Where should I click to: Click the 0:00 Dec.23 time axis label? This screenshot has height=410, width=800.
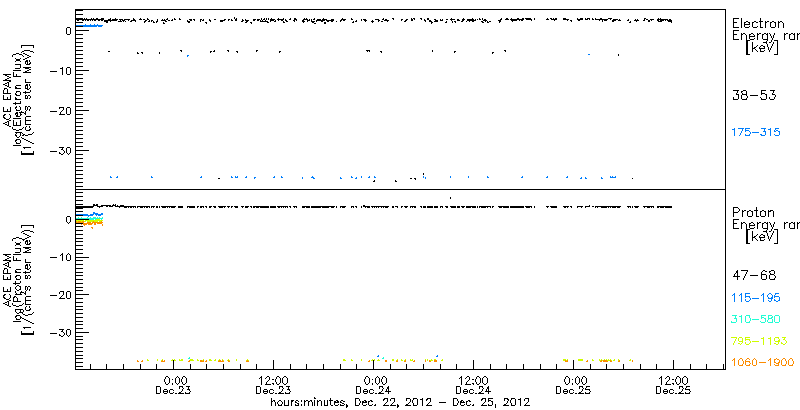pyautogui.click(x=173, y=385)
